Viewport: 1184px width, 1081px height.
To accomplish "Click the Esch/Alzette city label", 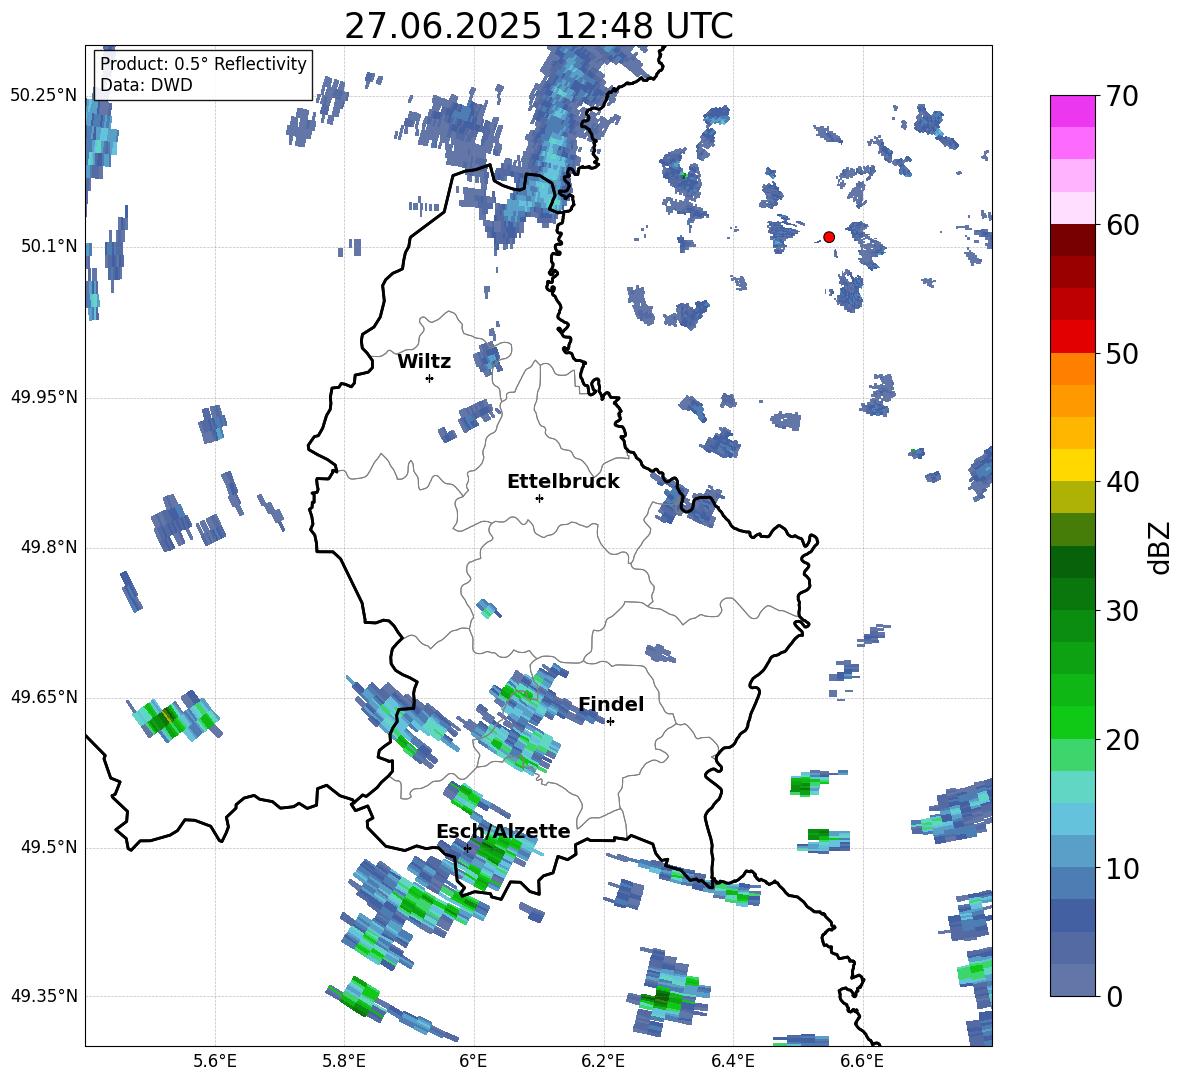I will (503, 831).
